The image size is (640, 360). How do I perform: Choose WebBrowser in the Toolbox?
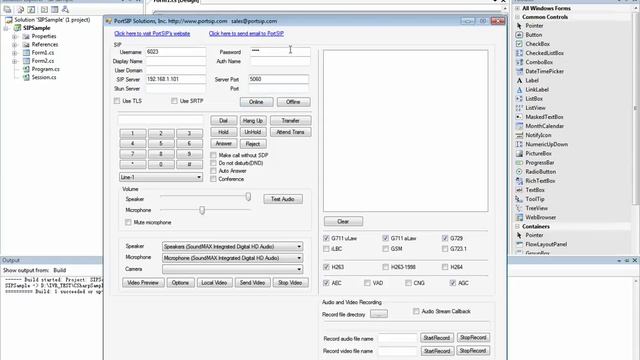(x=540, y=218)
